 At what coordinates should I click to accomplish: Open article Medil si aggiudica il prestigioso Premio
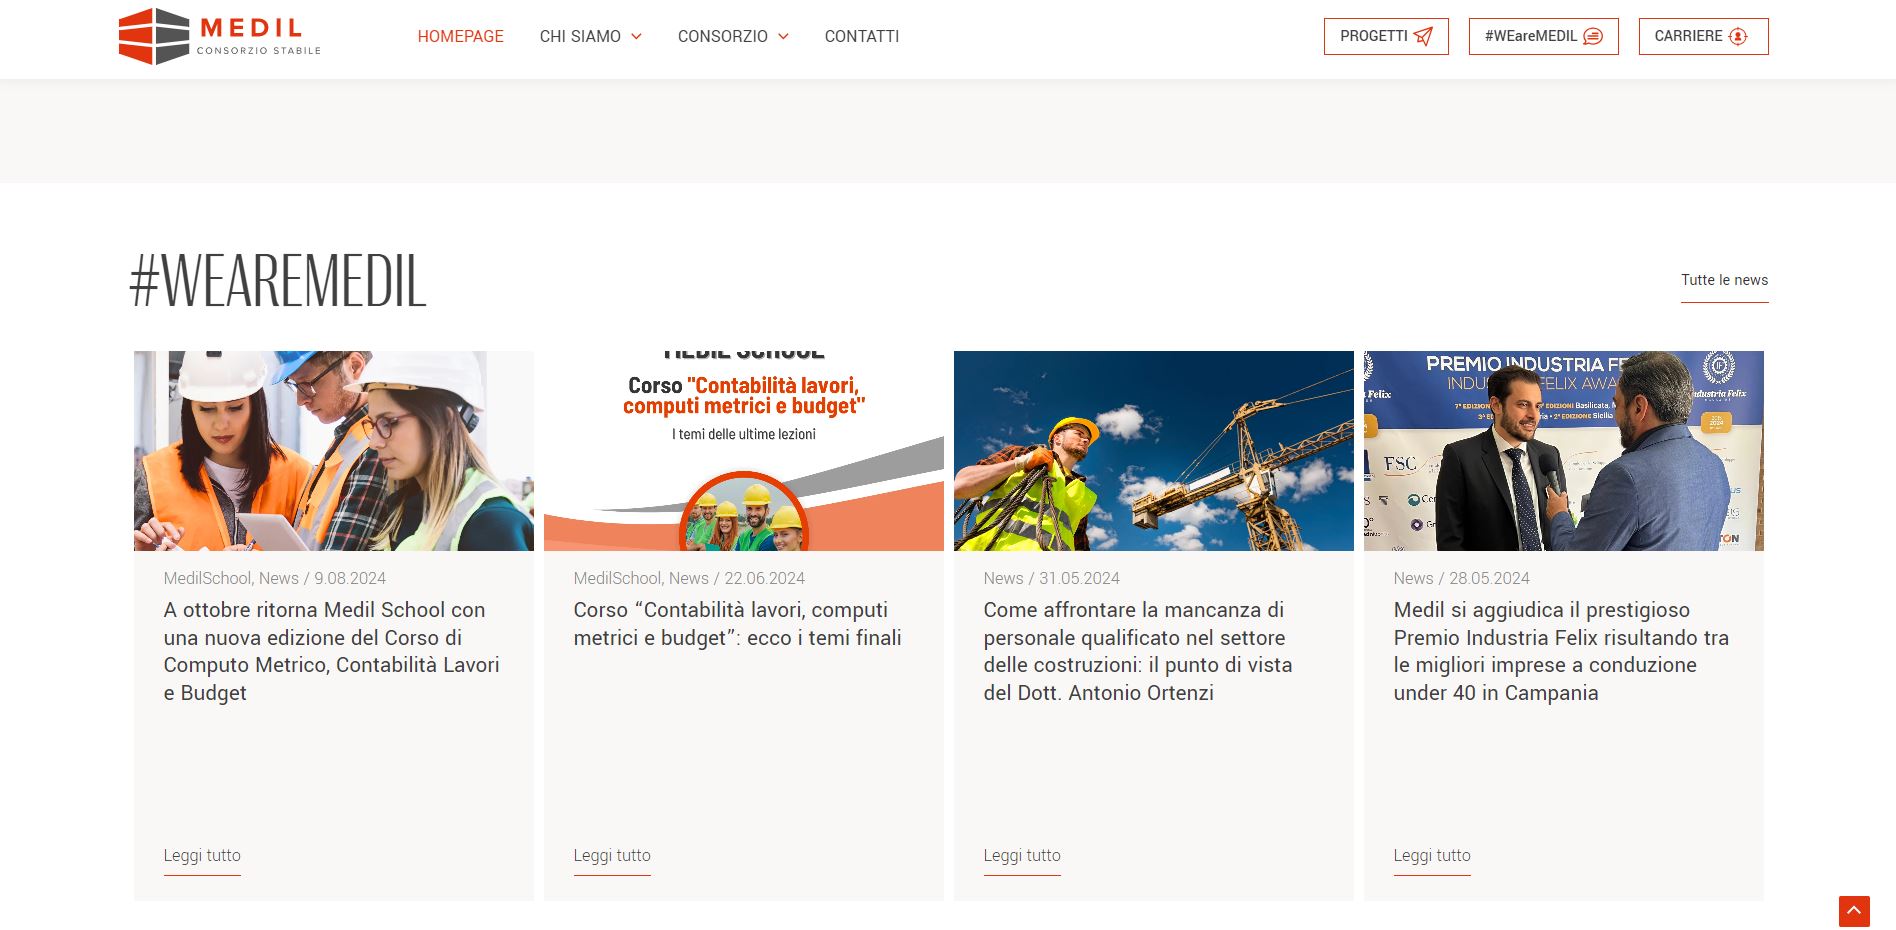click(1561, 651)
